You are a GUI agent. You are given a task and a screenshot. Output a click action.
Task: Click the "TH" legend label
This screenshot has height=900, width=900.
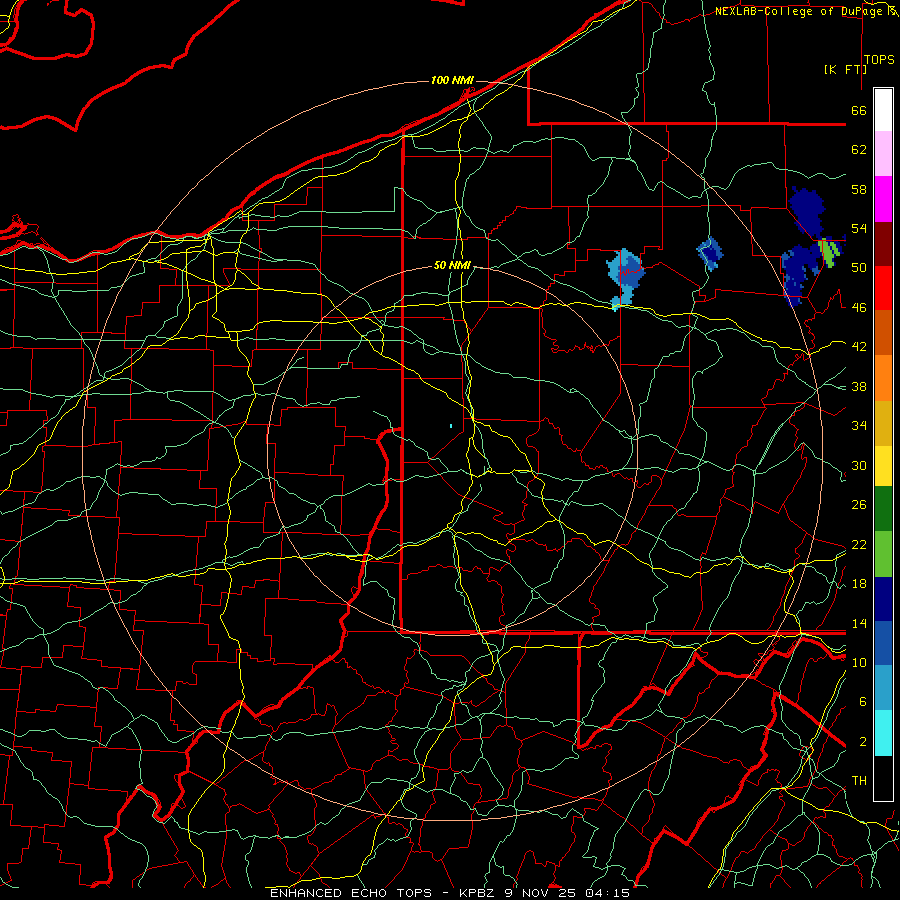pyautogui.click(x=859, y=781)
